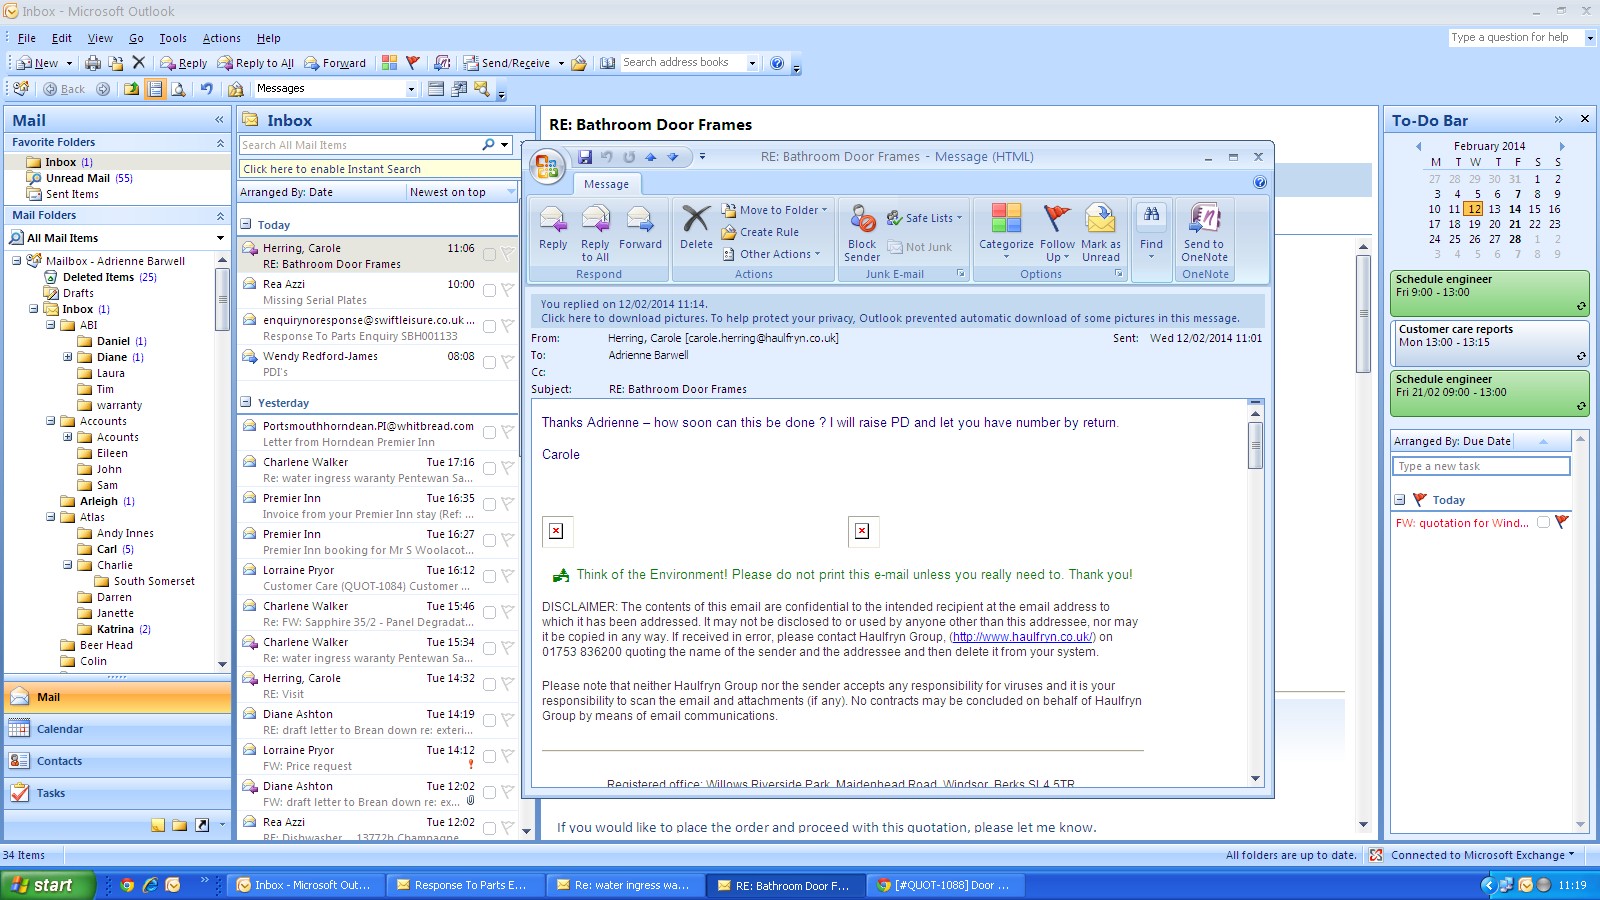
Task: Click the Undo arrow in the second toolbar
Action: (206, 89)
